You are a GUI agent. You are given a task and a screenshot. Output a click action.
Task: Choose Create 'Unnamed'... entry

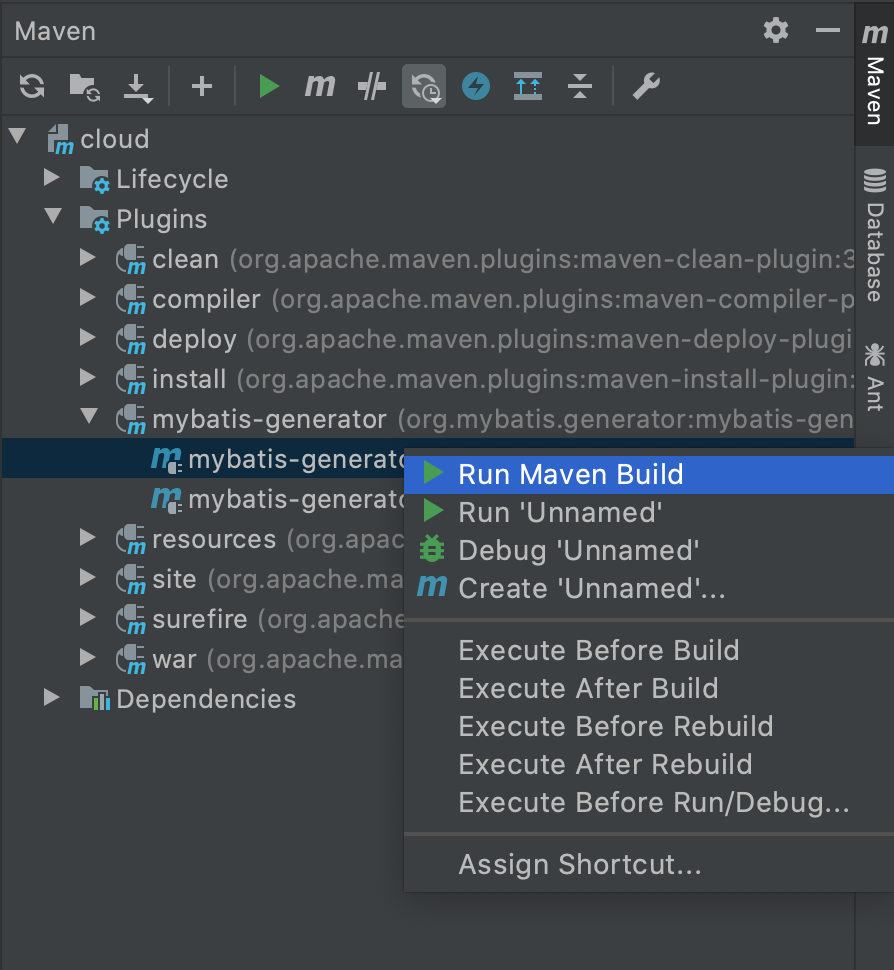(x=649, y=588)
